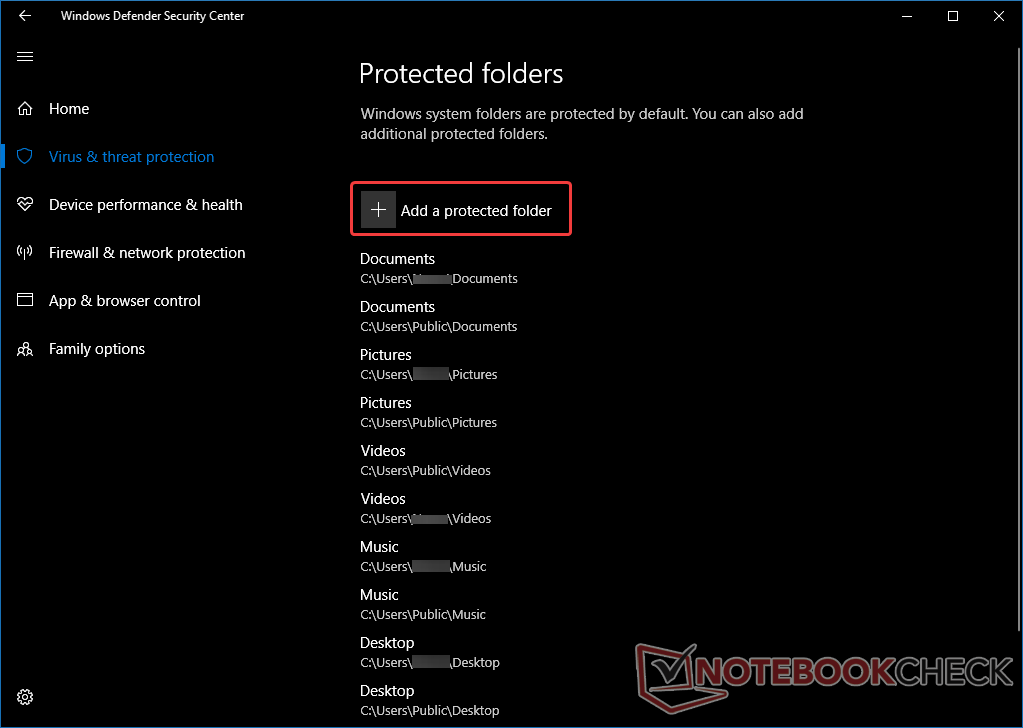Viewport: 1023px width, 728px height.
Task: Select the Public Desktop folder entry
Action: click(x=429, y=700)
